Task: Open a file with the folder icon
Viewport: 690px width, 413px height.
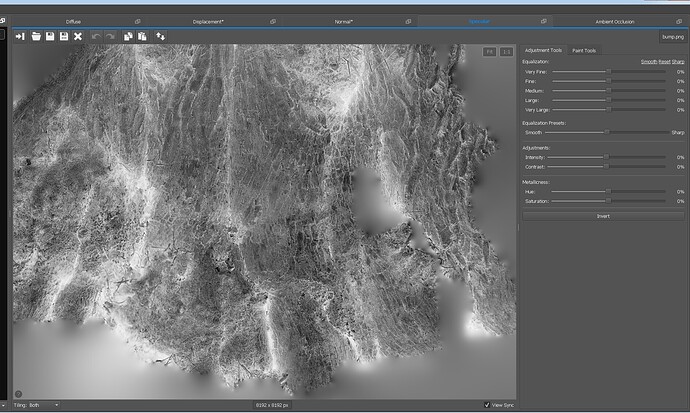Action: pos(36,37)
